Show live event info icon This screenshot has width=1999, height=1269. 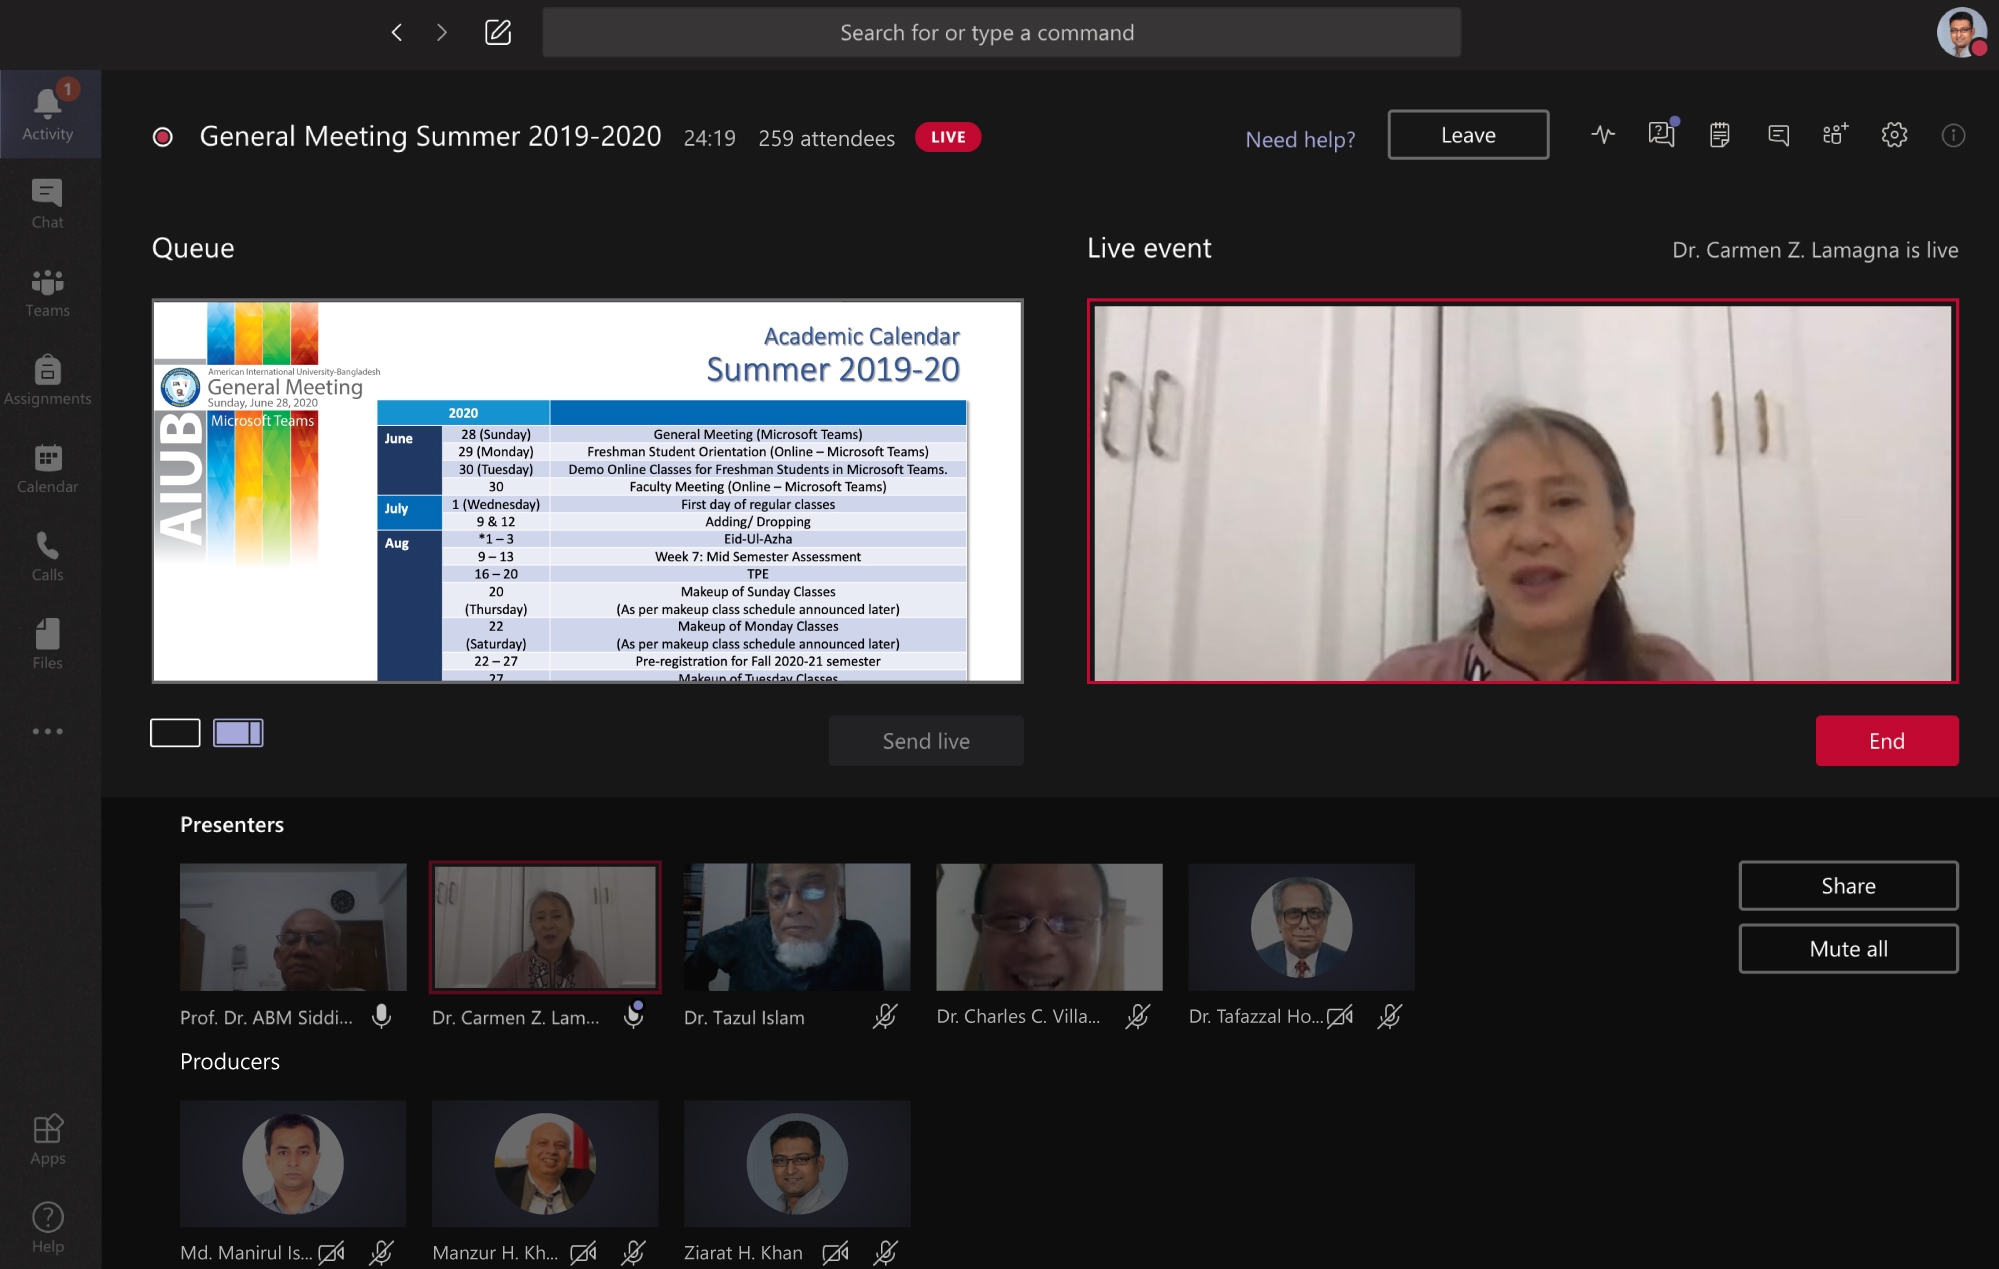coord(1952,135)
